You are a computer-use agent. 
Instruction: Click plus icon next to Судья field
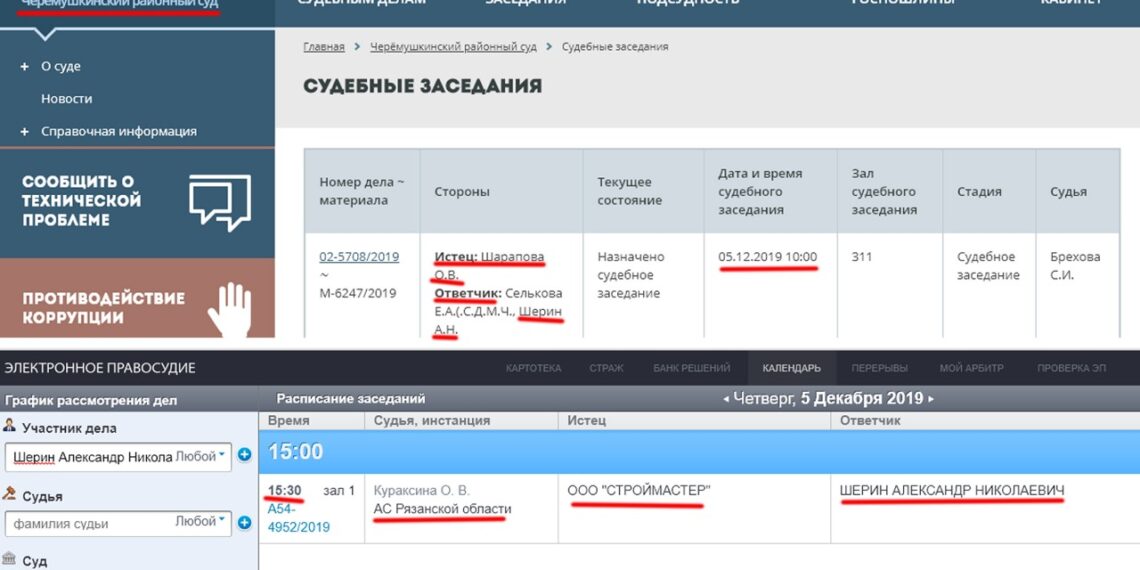(244, 522)
